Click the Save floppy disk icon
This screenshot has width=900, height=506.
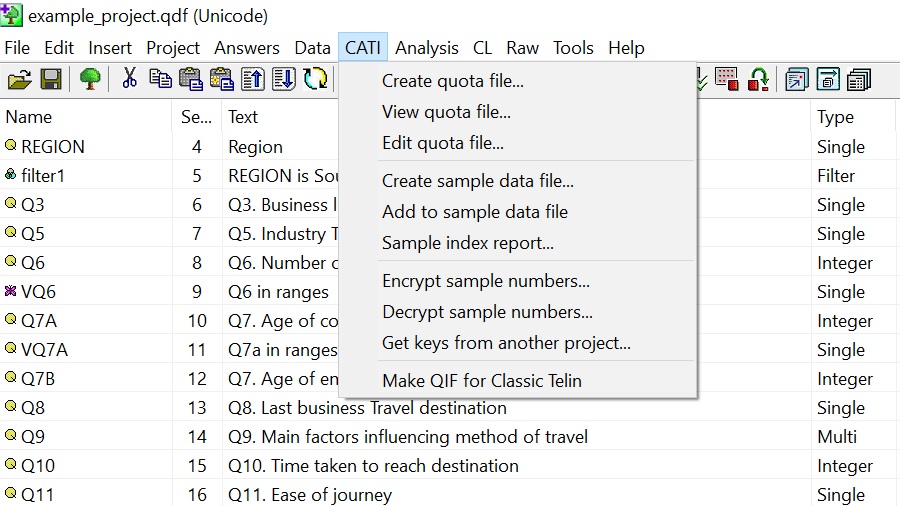(x=51, y=79)
